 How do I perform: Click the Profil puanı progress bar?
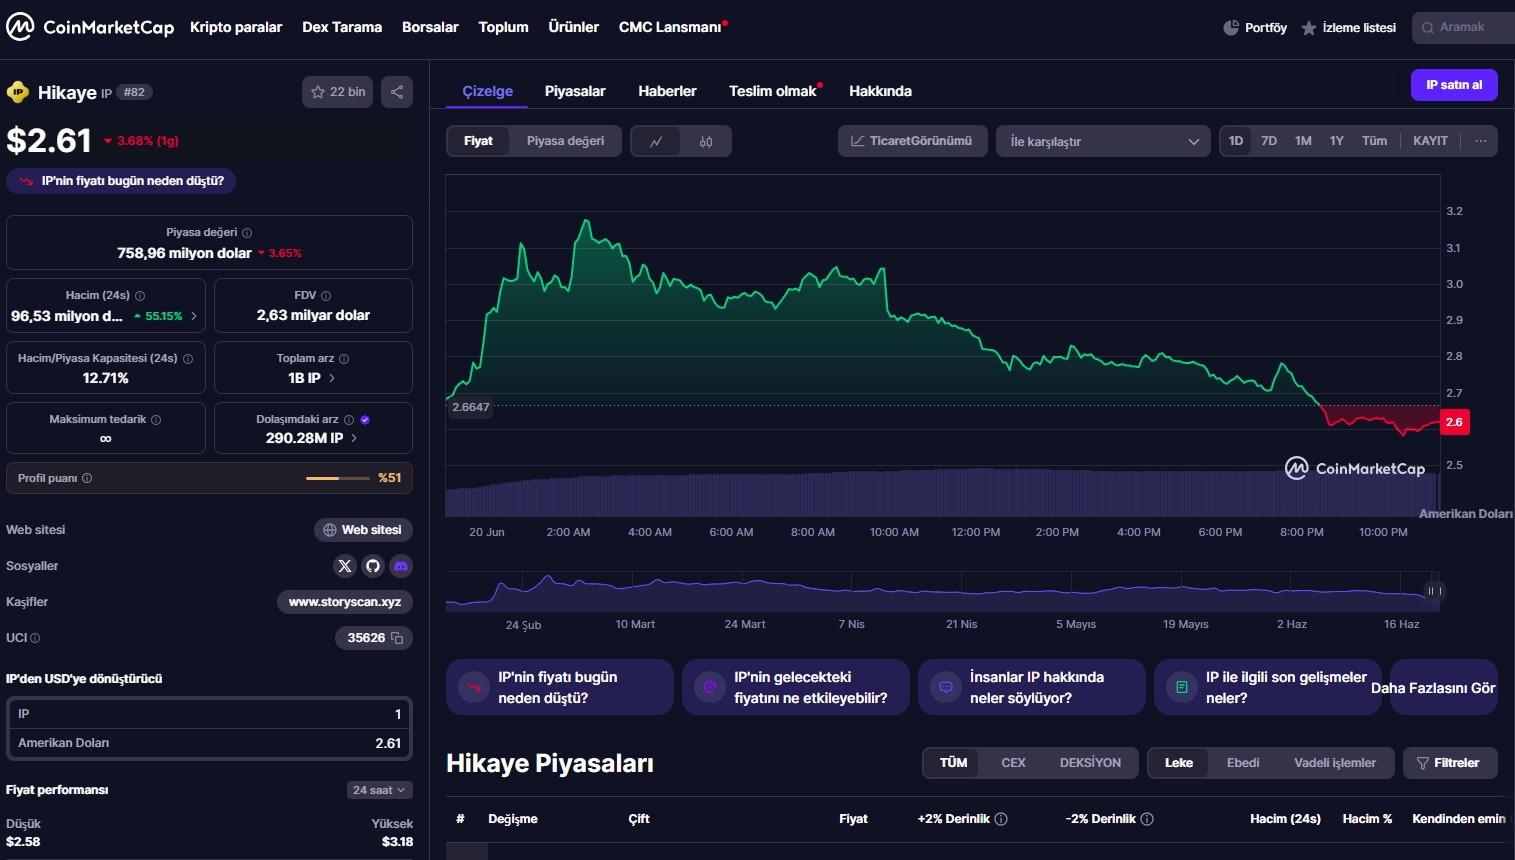coord(338,478)
